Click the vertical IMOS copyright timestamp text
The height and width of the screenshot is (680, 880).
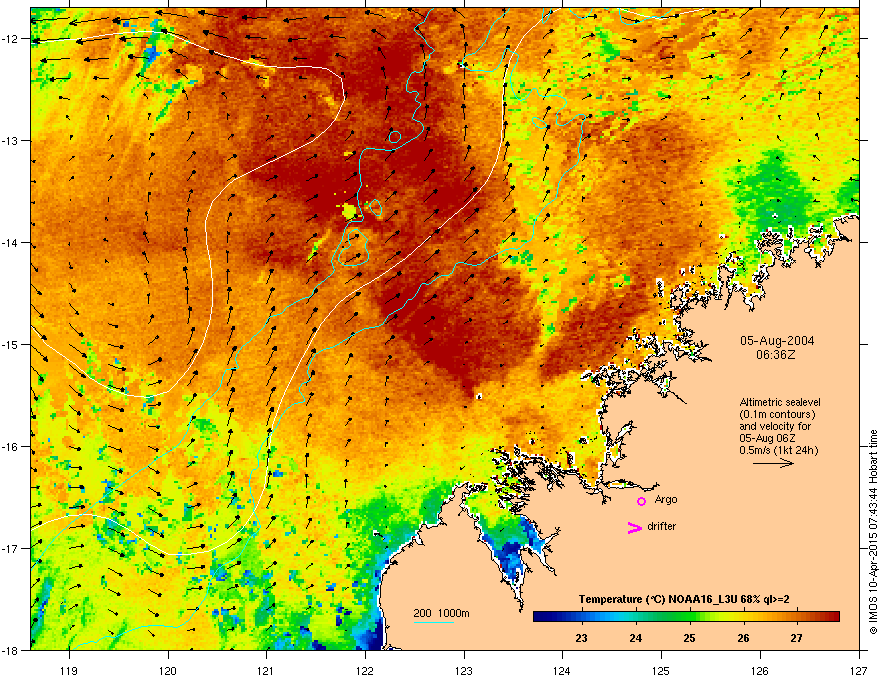[x=873, y=532]
